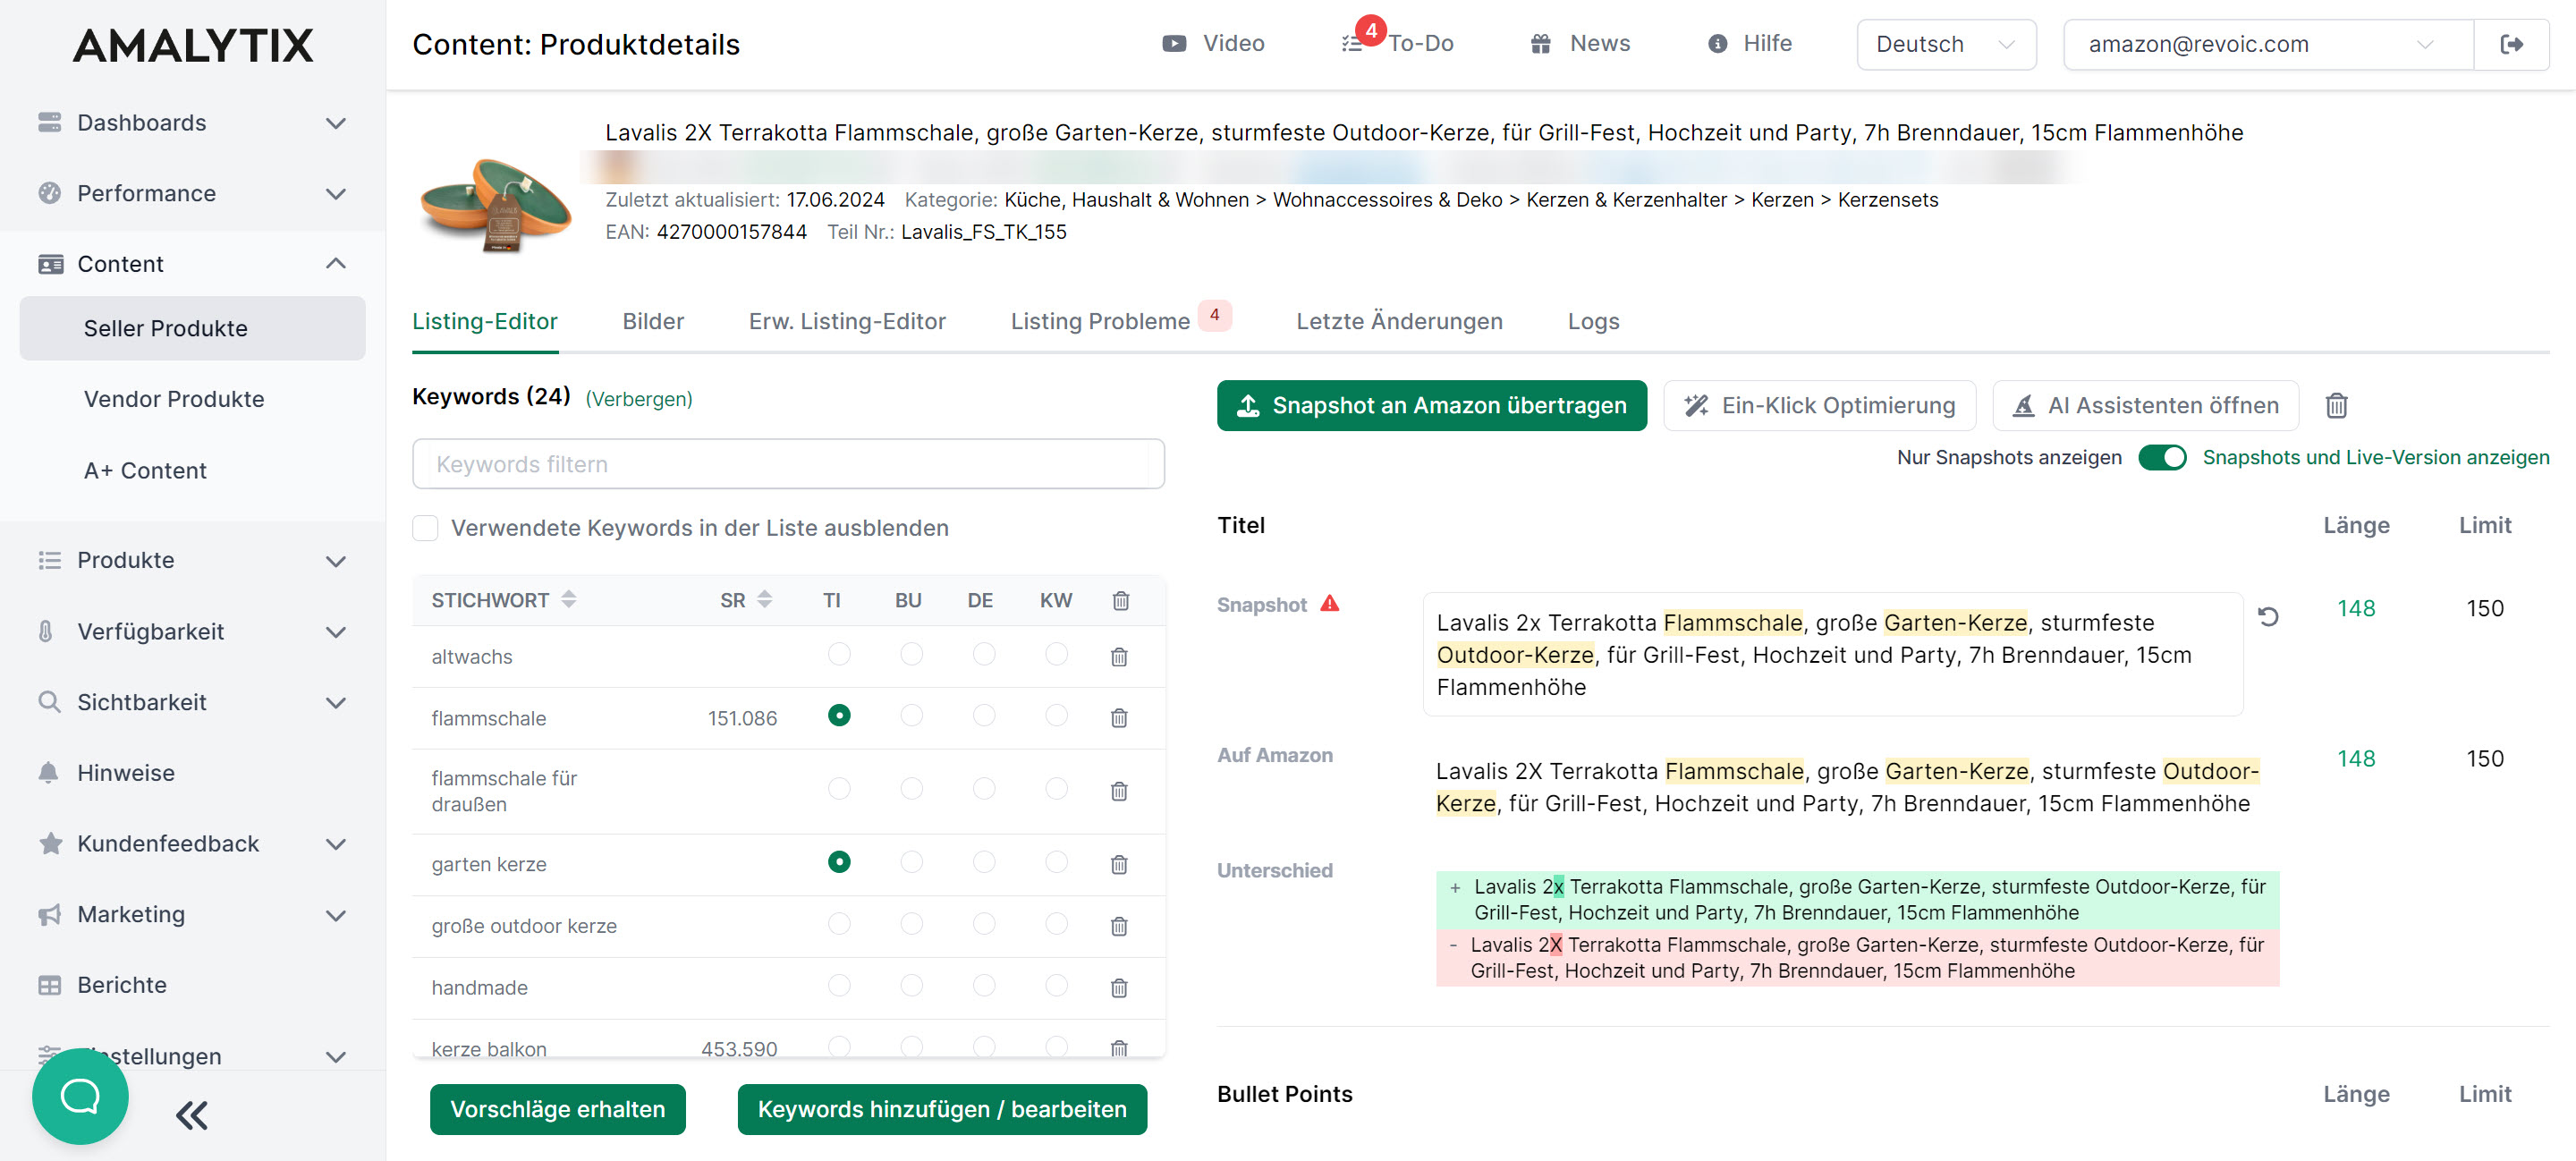The image size is (2576, 1161).
Task: Open A+ Content in sidebar
Action: tap(145, 470)
